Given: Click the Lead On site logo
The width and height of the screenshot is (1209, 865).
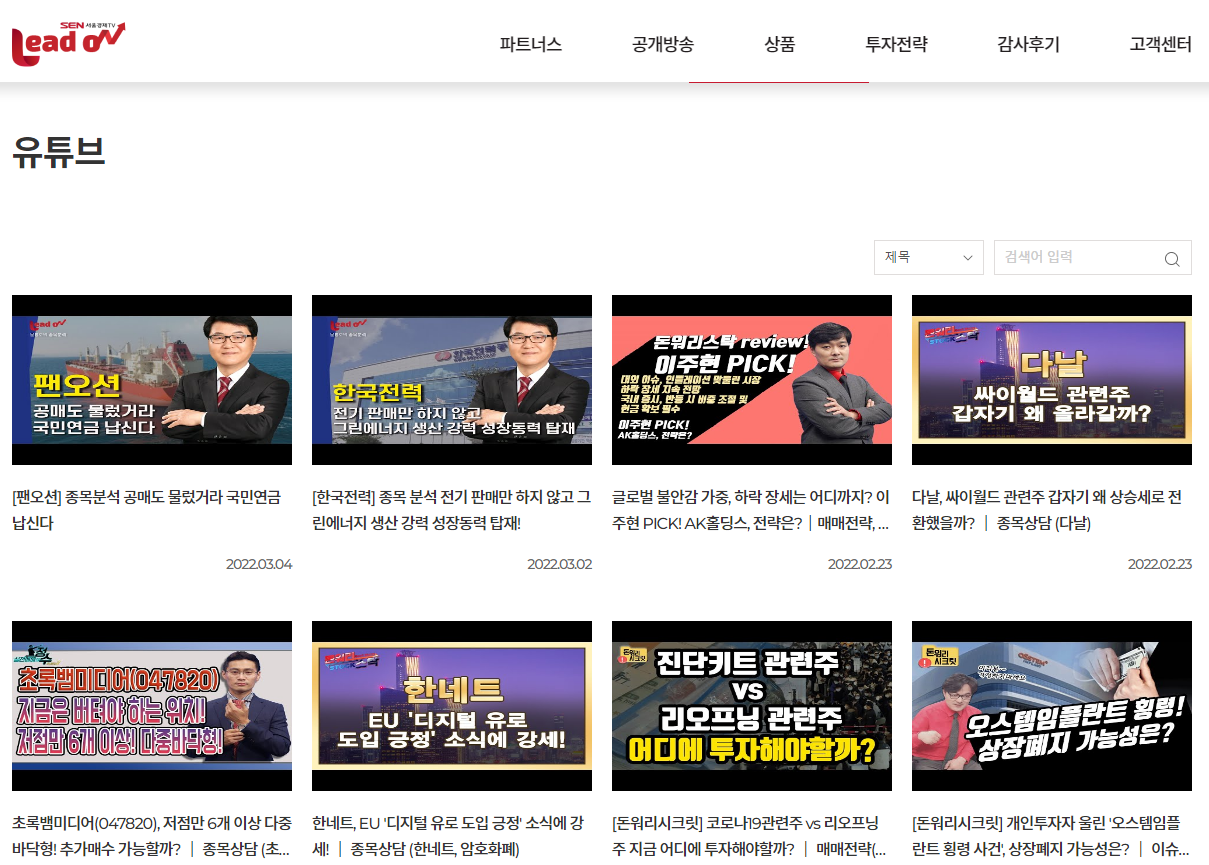Looking at the screenshot, I should tap(68, 43).
